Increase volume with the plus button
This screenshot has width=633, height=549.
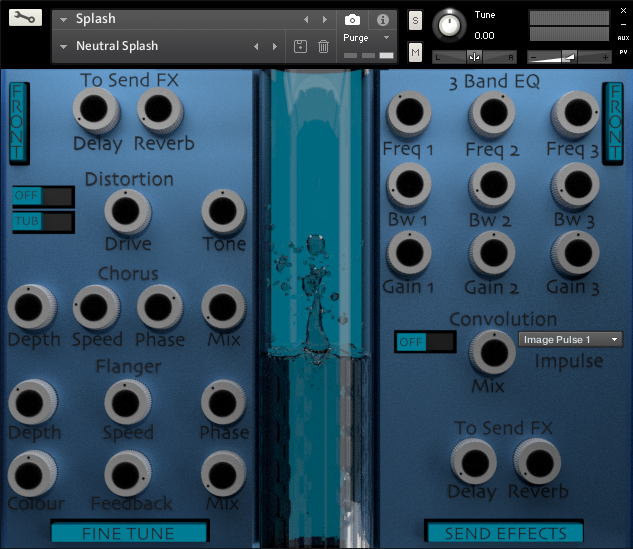(605, 58)
